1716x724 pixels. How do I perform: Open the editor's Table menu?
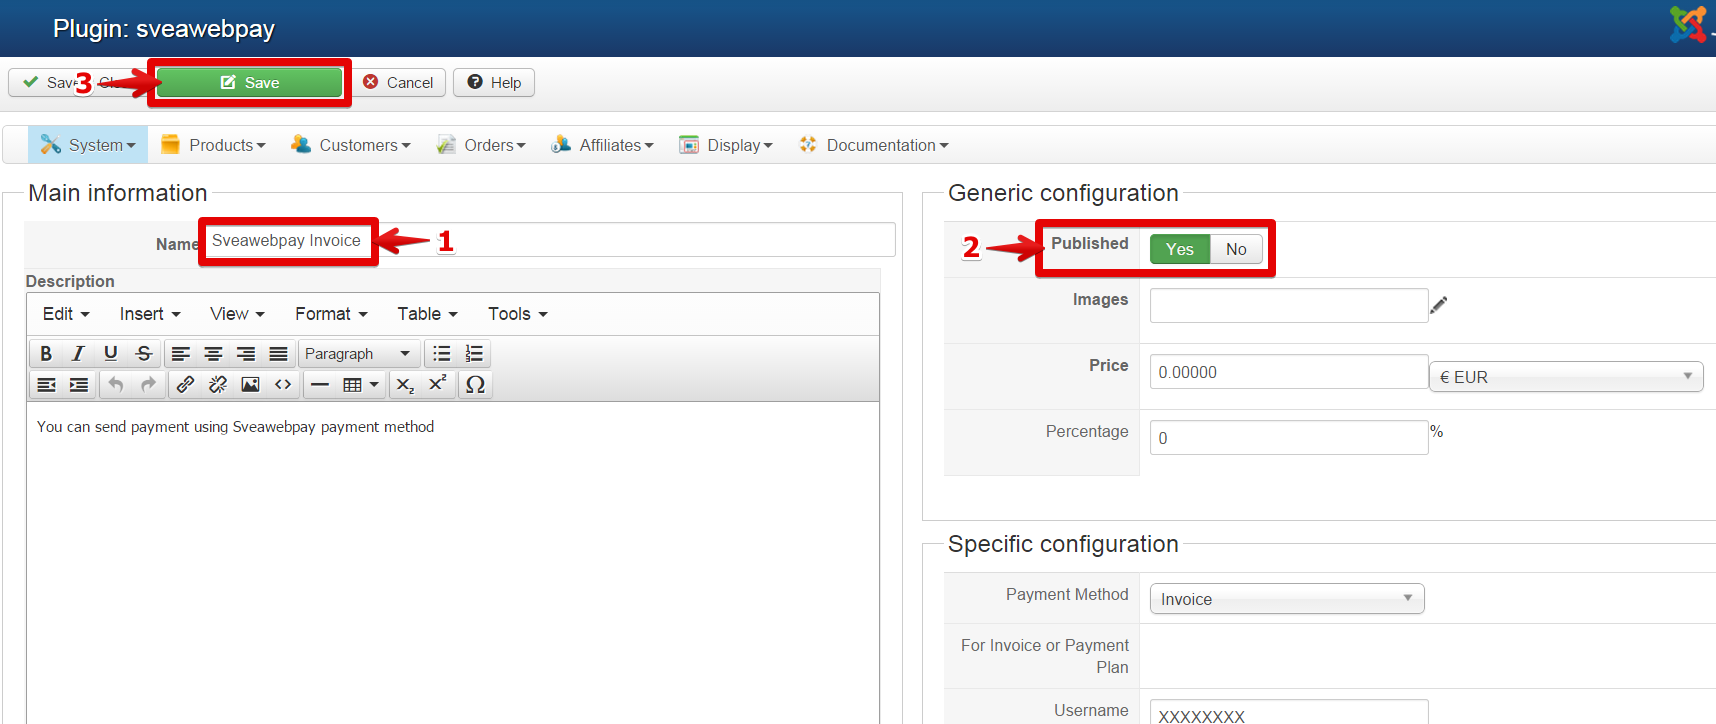(x=427, y=314)
